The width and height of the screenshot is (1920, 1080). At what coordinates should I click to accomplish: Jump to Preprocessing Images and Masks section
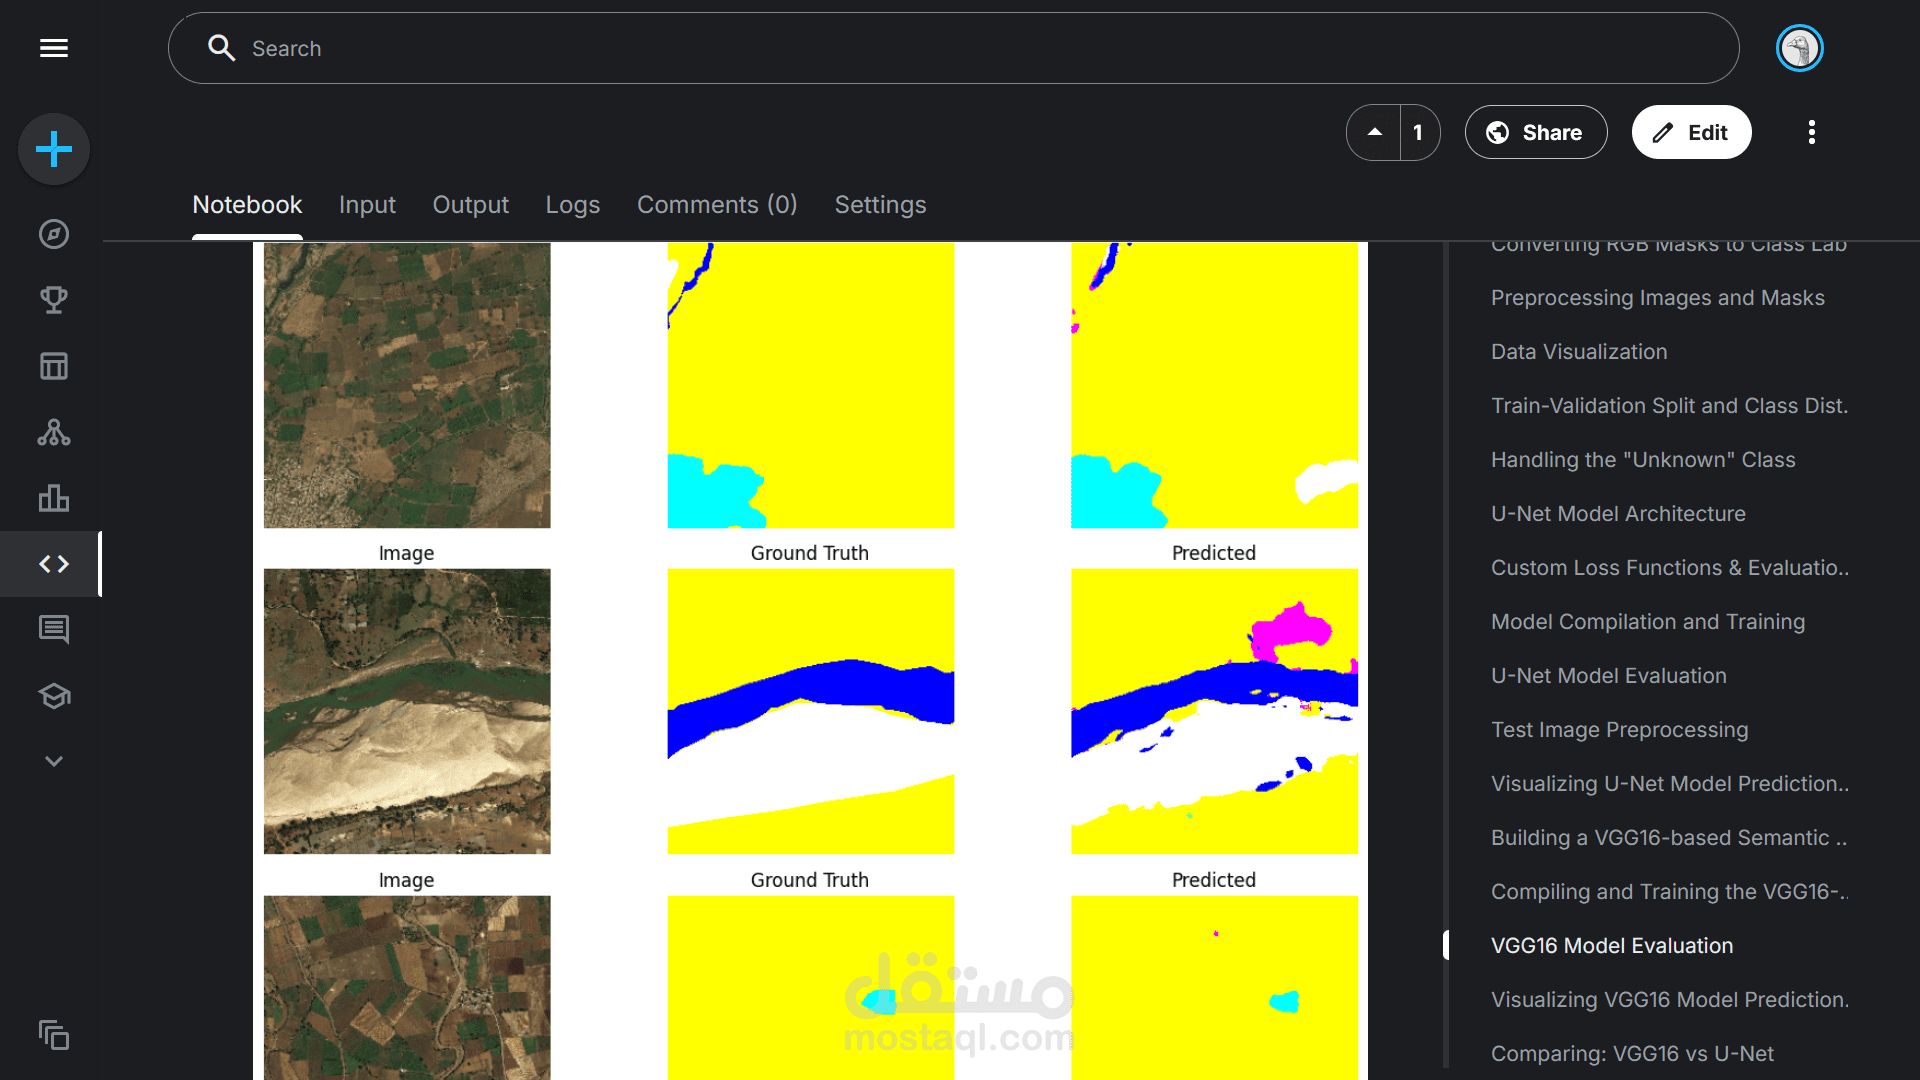(x=1657, y=298)
